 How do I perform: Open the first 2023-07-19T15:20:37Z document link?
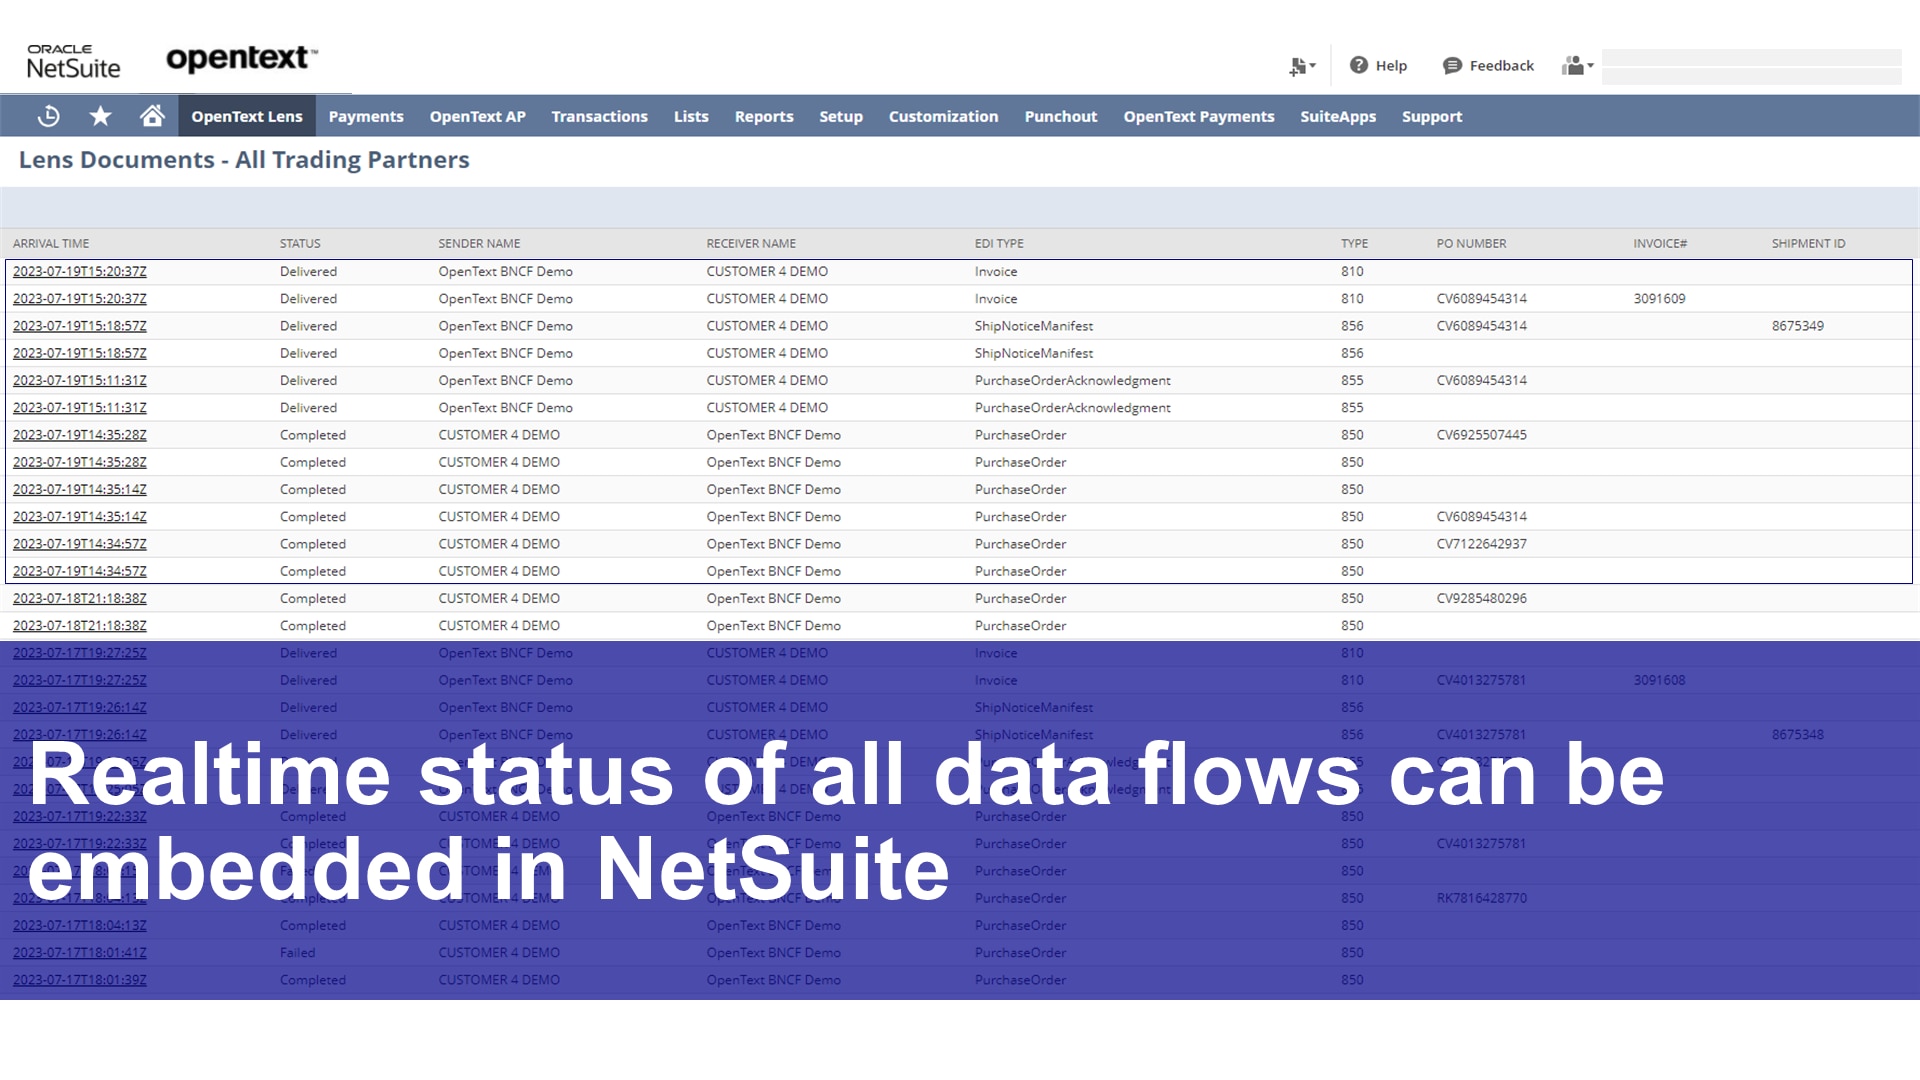click(x=80, y=271)
